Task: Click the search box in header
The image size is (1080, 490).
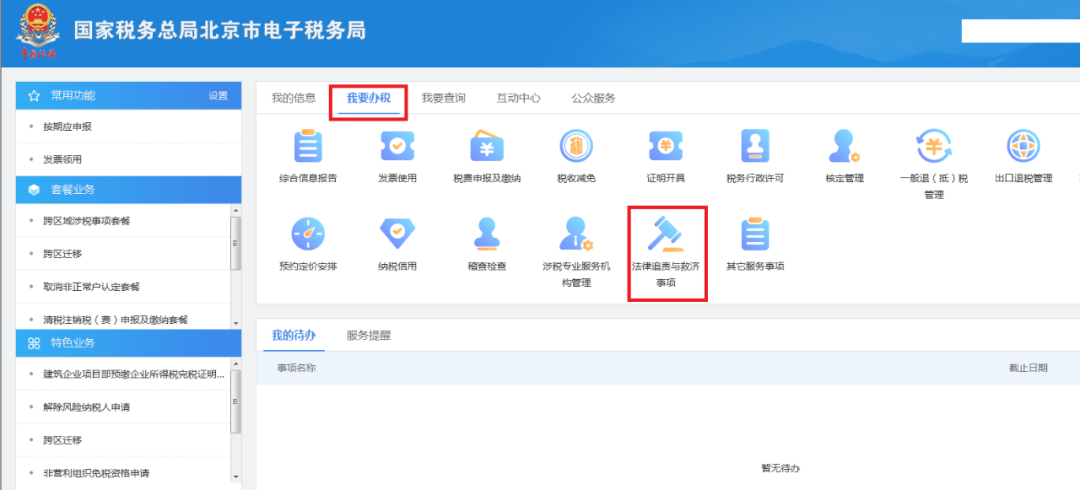Action: click(1020, 31)
